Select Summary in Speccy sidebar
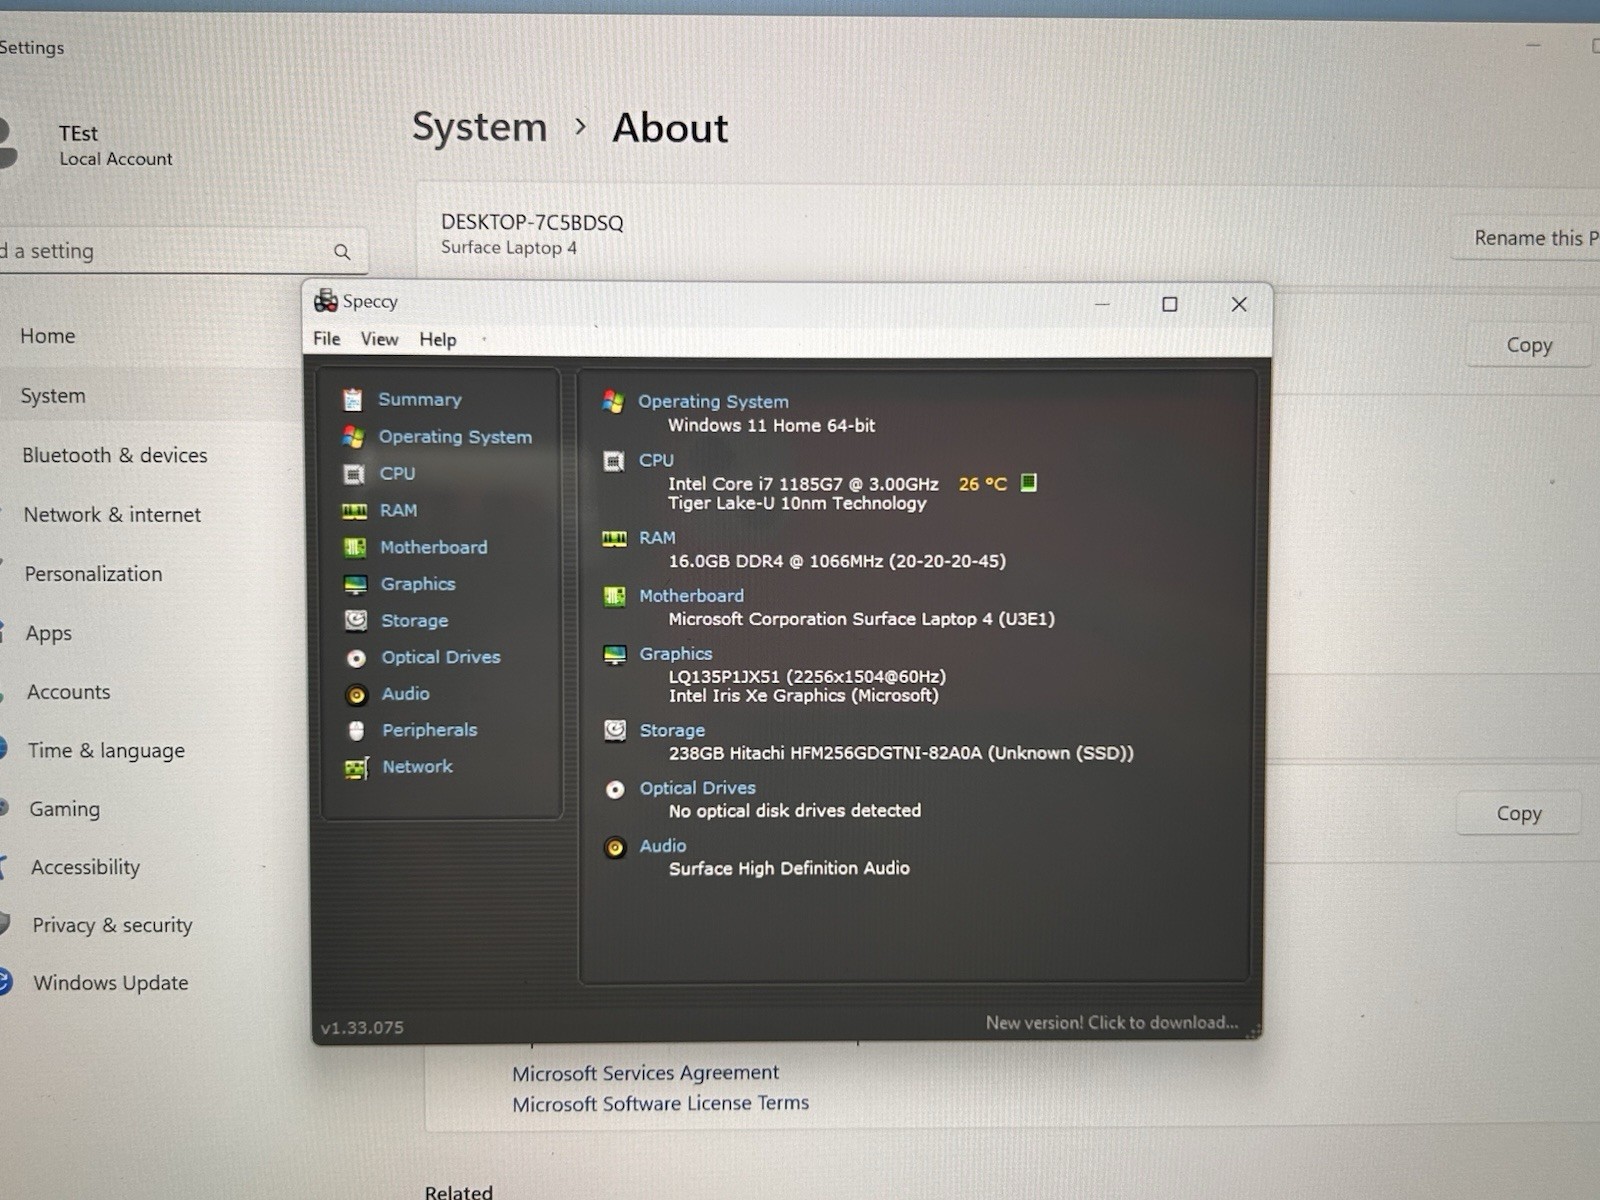1600x1200 pixels. [420, 399]
